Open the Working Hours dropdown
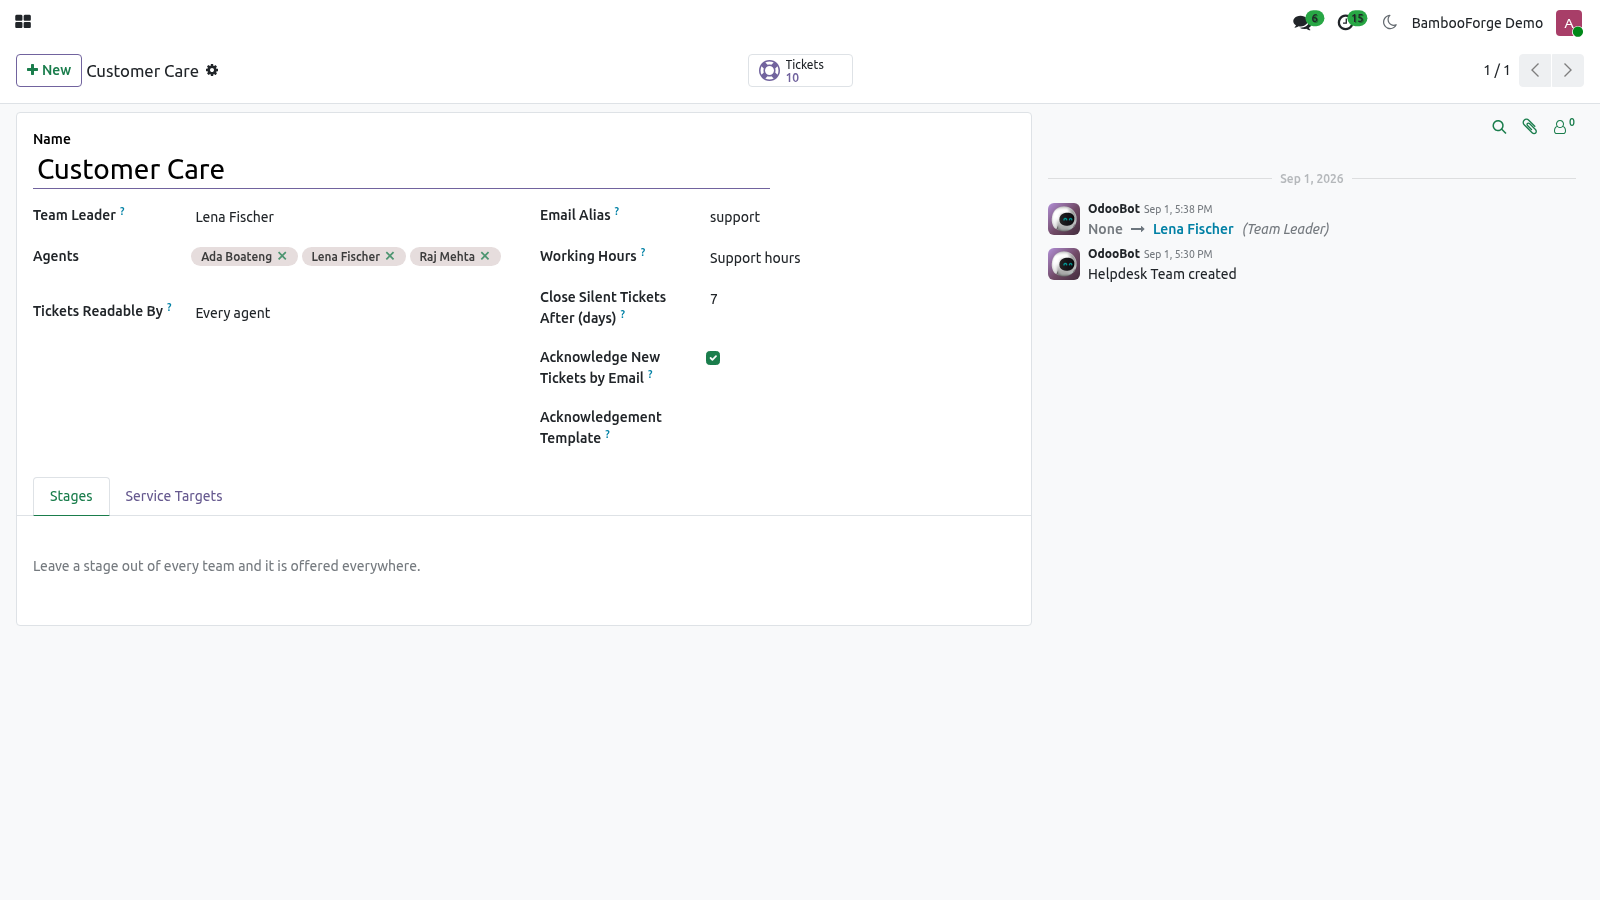 pos(860,258)
